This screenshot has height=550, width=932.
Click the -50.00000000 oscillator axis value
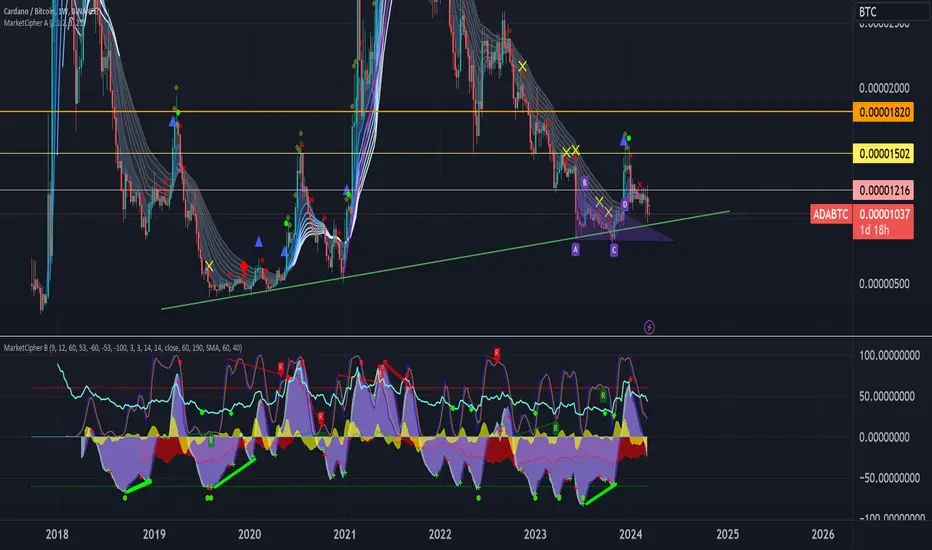pos(889,477)
